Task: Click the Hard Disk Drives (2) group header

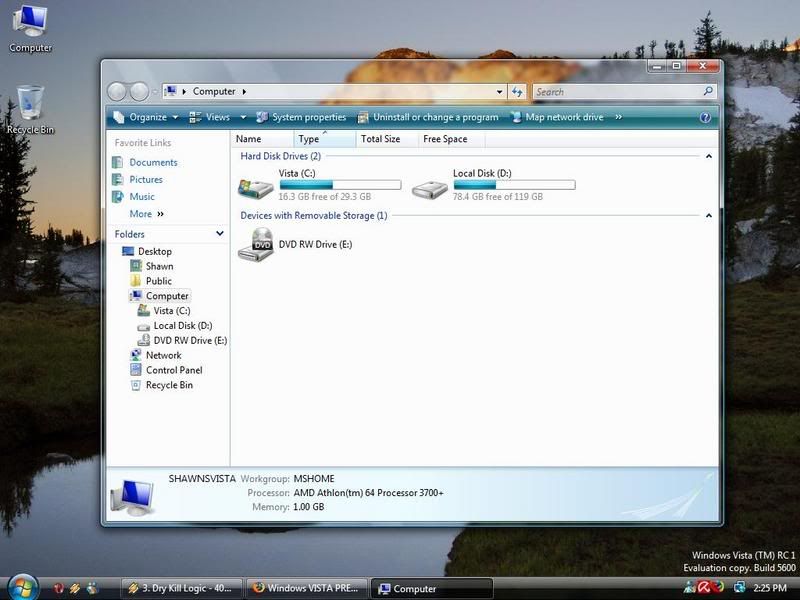Action: pyautogui.click(x=281, y=156)
